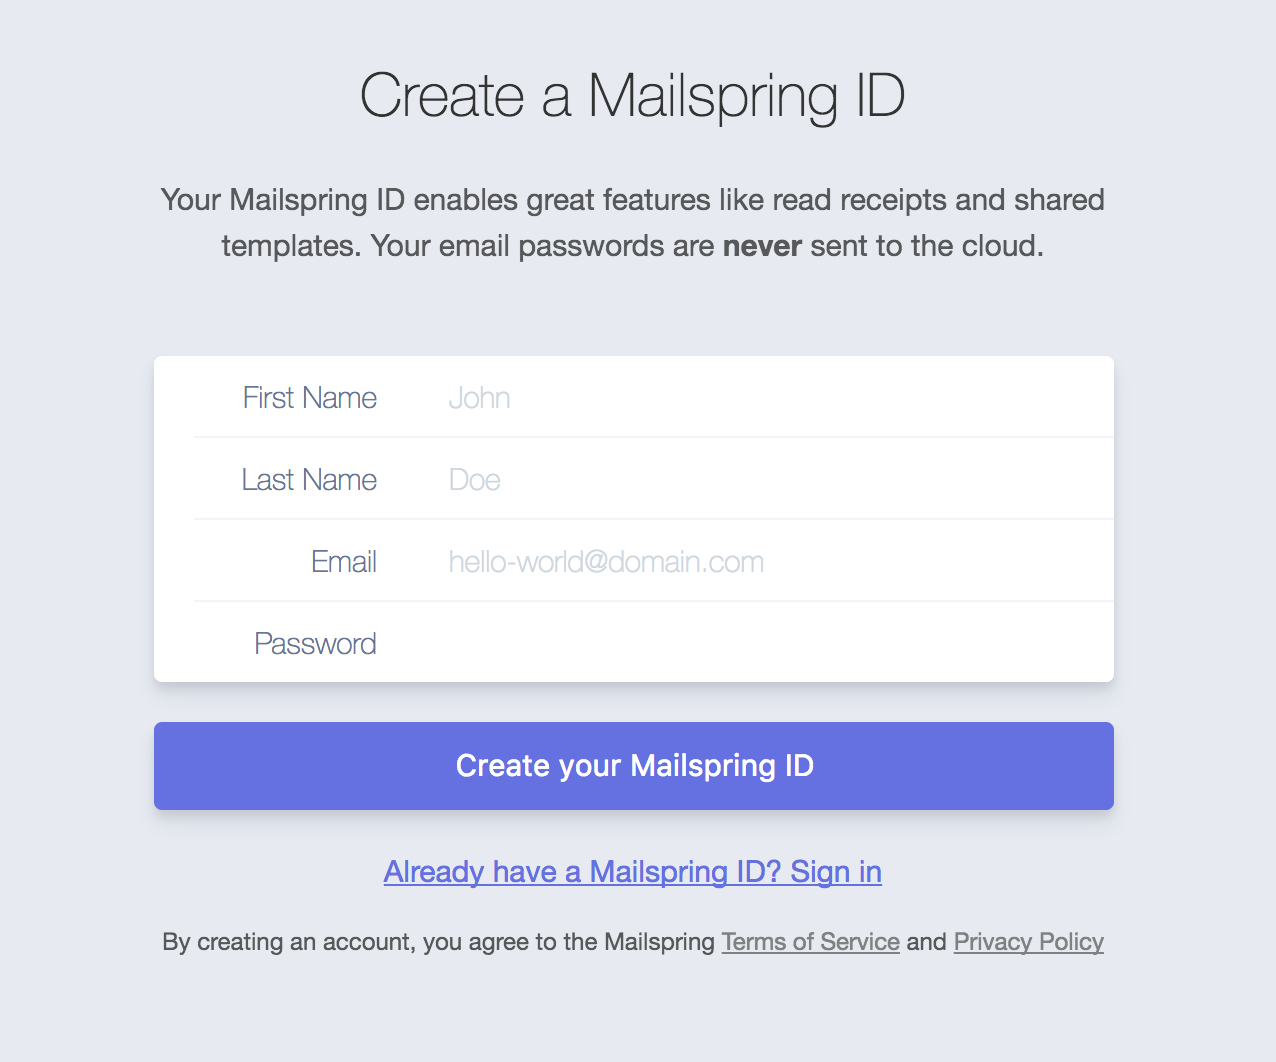Open the Terms of Service link
Image resolution: width=1276 pixels, height=1062 pixels.
(810, 942)
